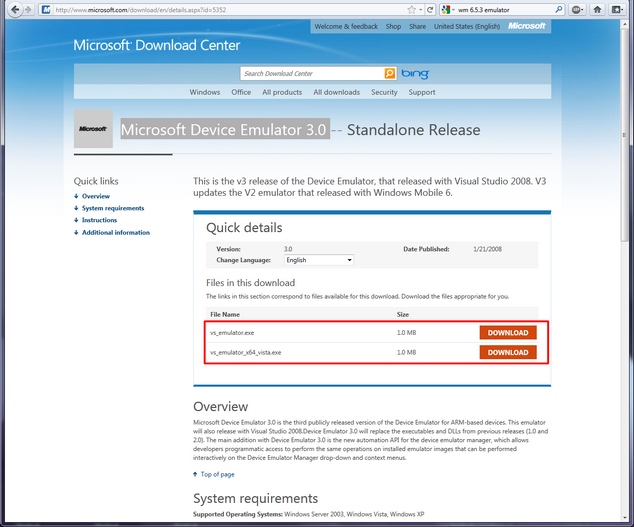Click the grey Microsoft product thumbnail
The image size is (634, 527).
point(93,129)
